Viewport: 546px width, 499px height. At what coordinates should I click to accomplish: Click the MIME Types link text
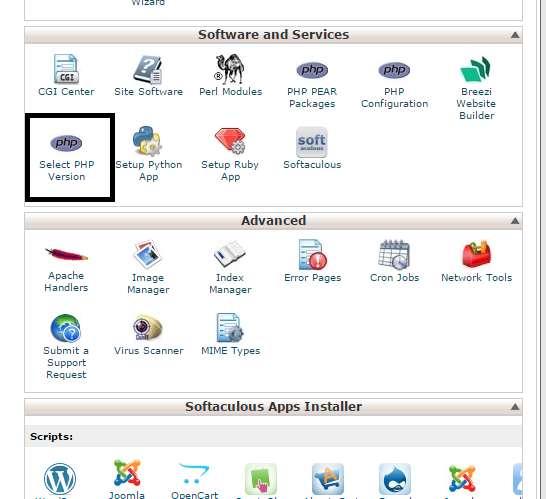click(231, 351)
